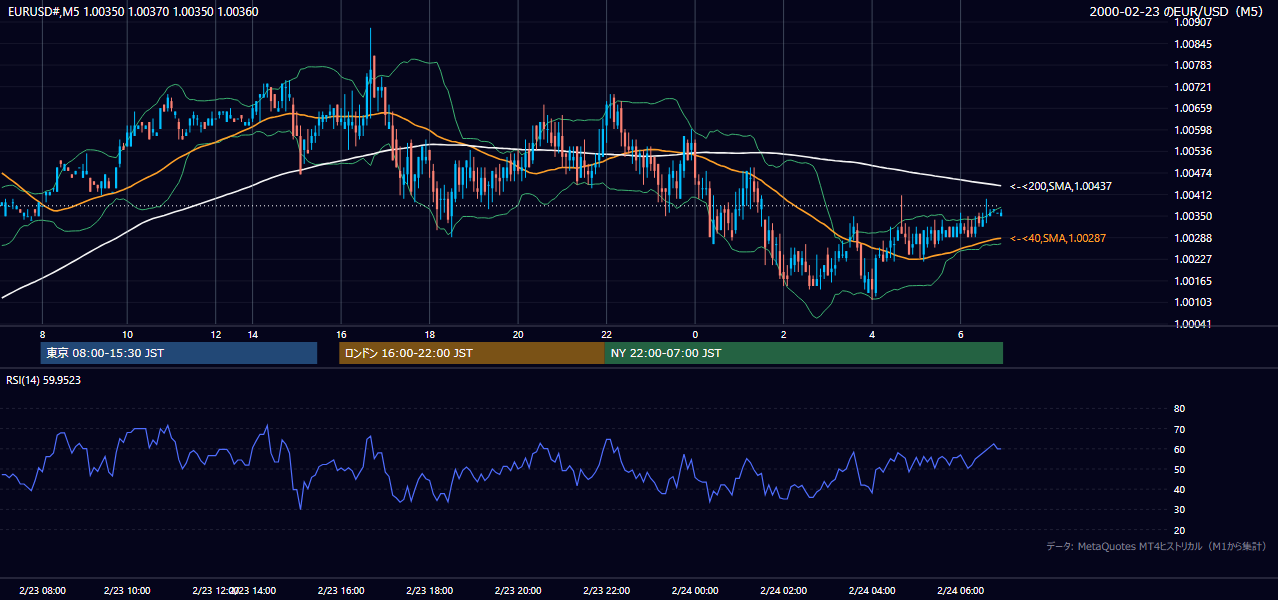Click hour label 0 on main chart axis

[695, 334]
